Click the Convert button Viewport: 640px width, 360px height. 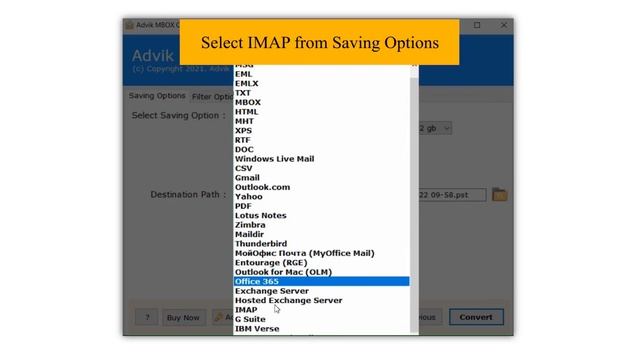click(476, 317)
